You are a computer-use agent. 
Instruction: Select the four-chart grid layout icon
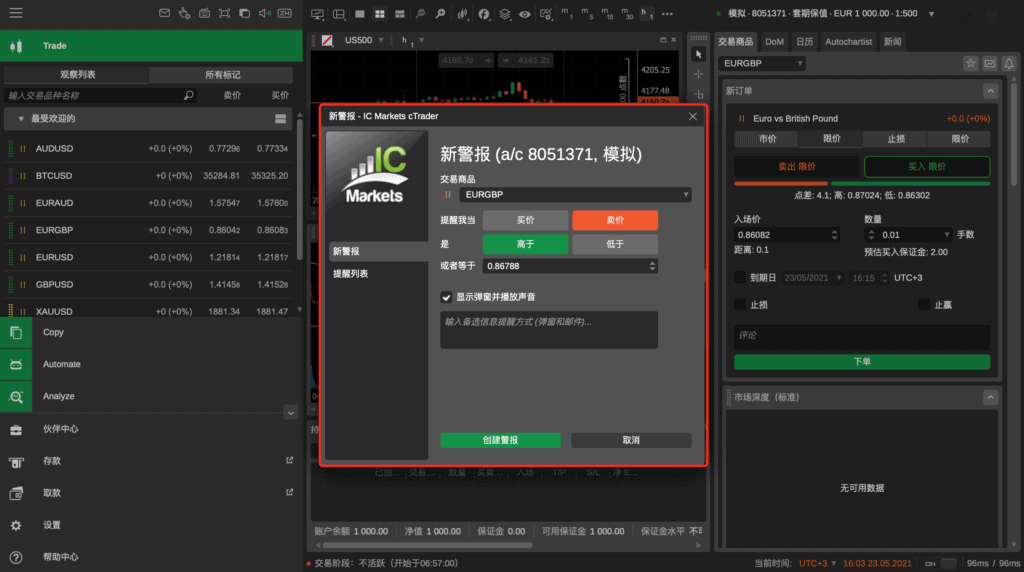tap(380, 14)
